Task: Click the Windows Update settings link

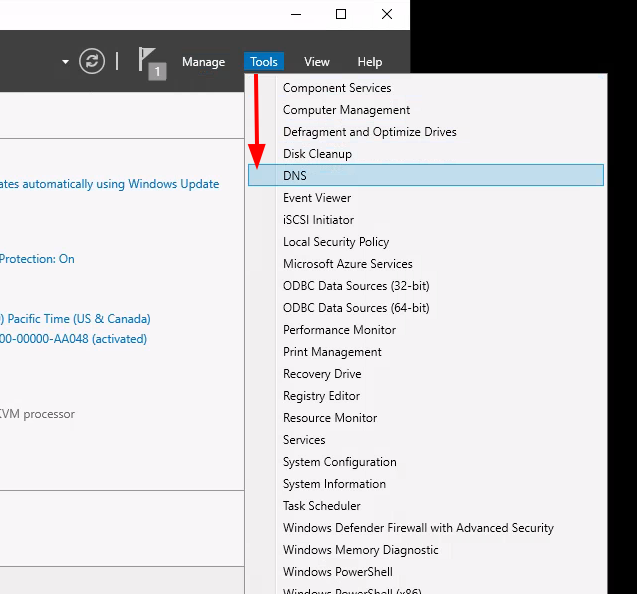Action: [109, 184]
